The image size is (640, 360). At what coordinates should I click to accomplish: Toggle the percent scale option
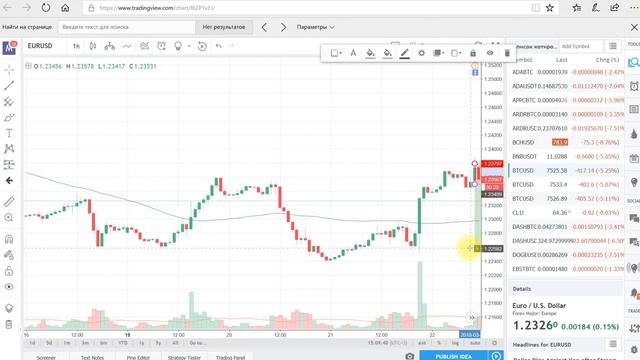(x=439, y=343)
